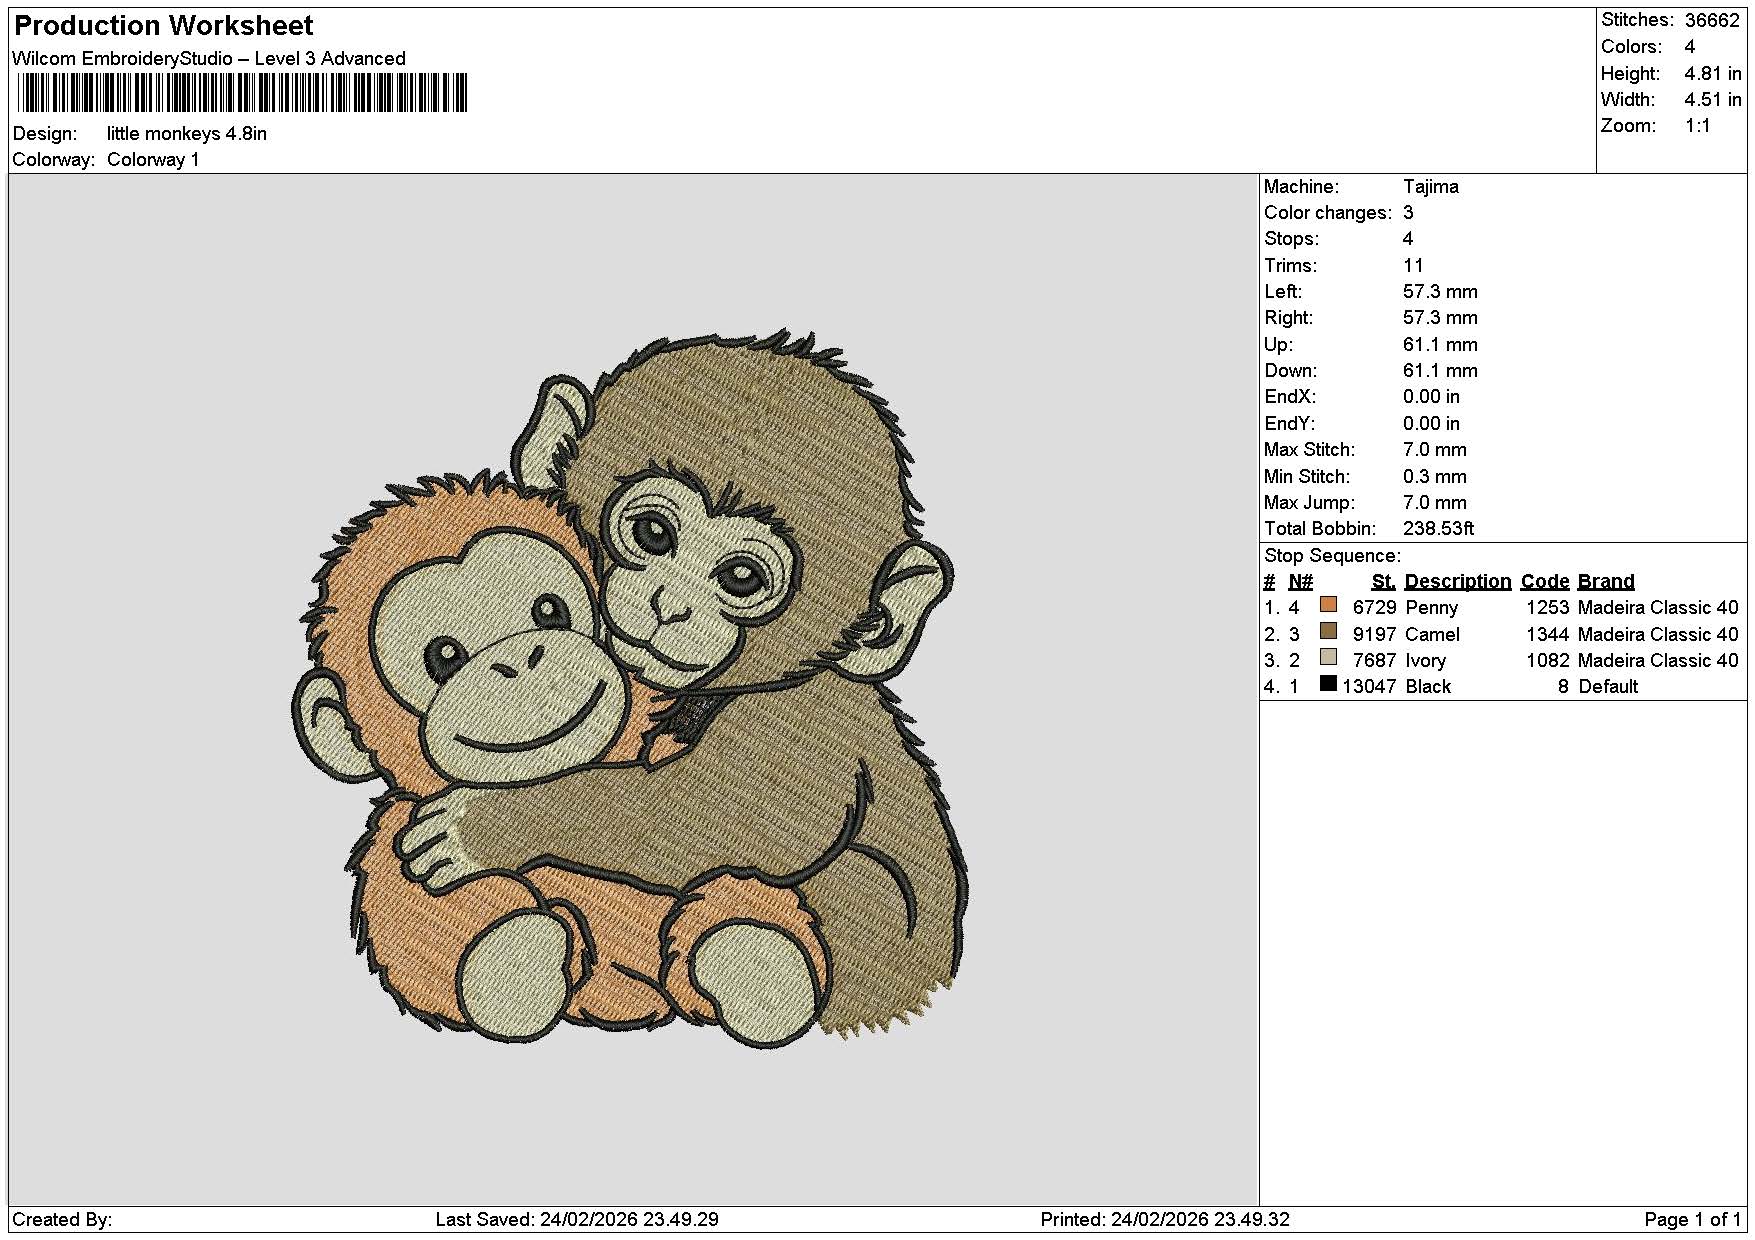The height and width of the screenshot is (1240, 1755).
Task: Click the 'N#' column header
Action: (x=1300, y=582)
